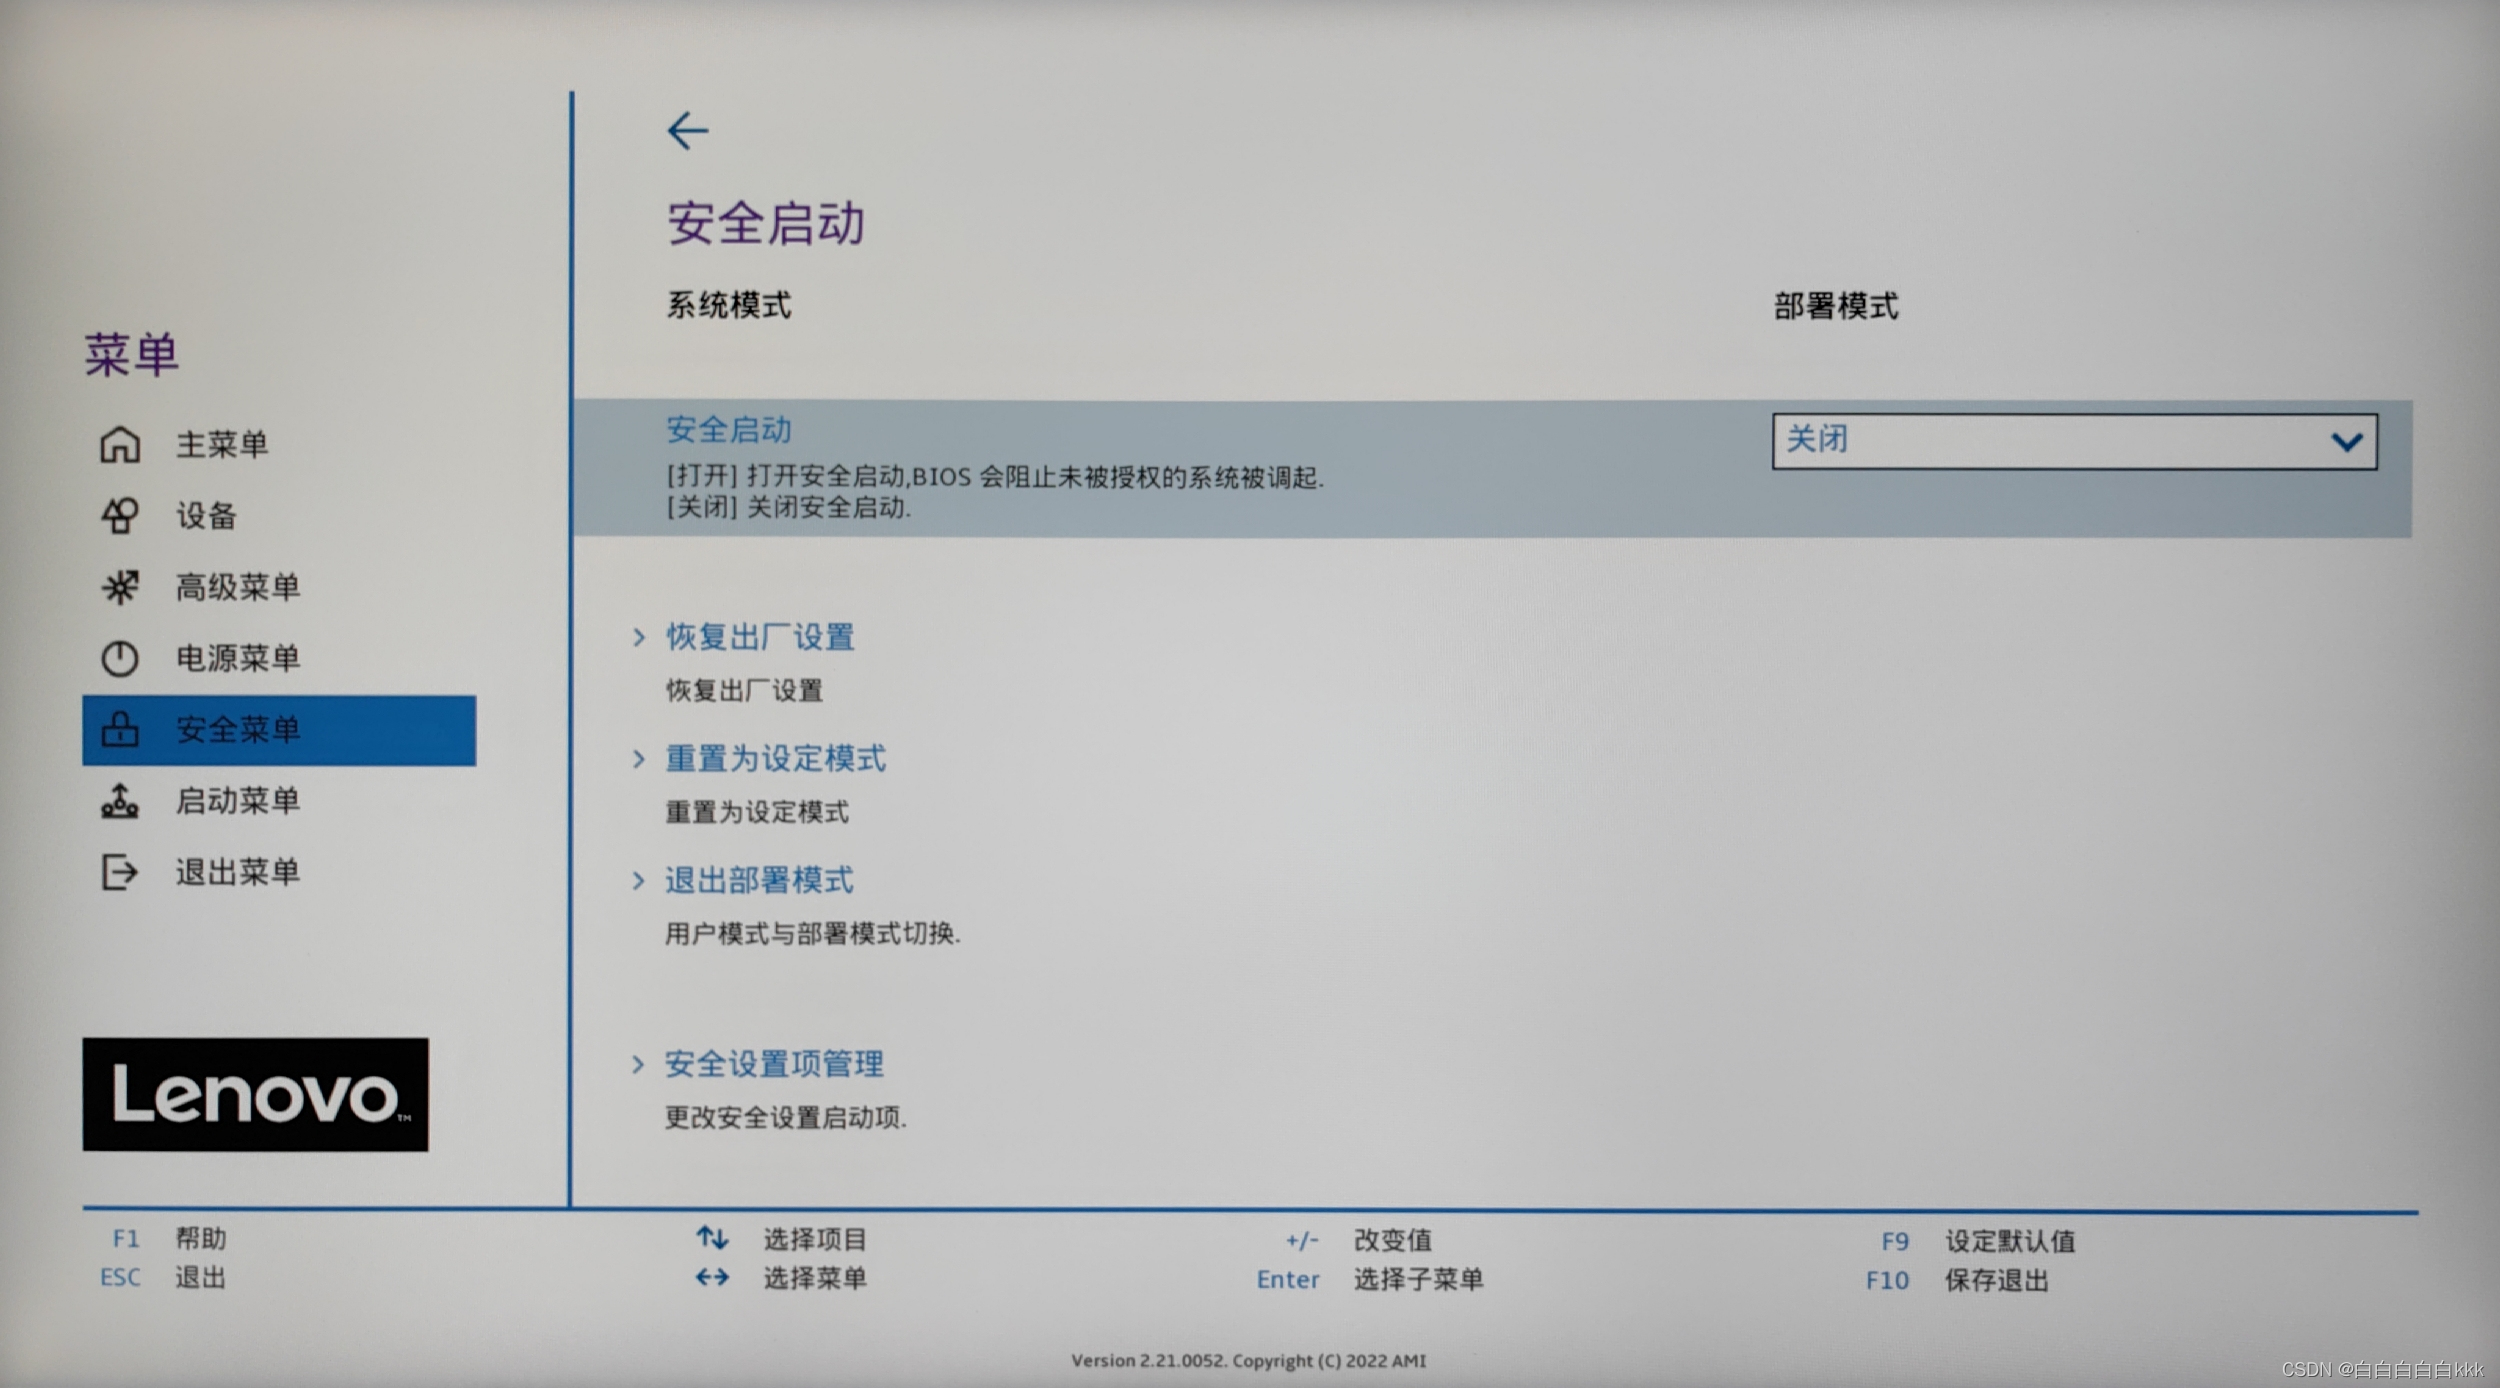
Task: Click the Lenovo logo
Action: click(255, 1095)
